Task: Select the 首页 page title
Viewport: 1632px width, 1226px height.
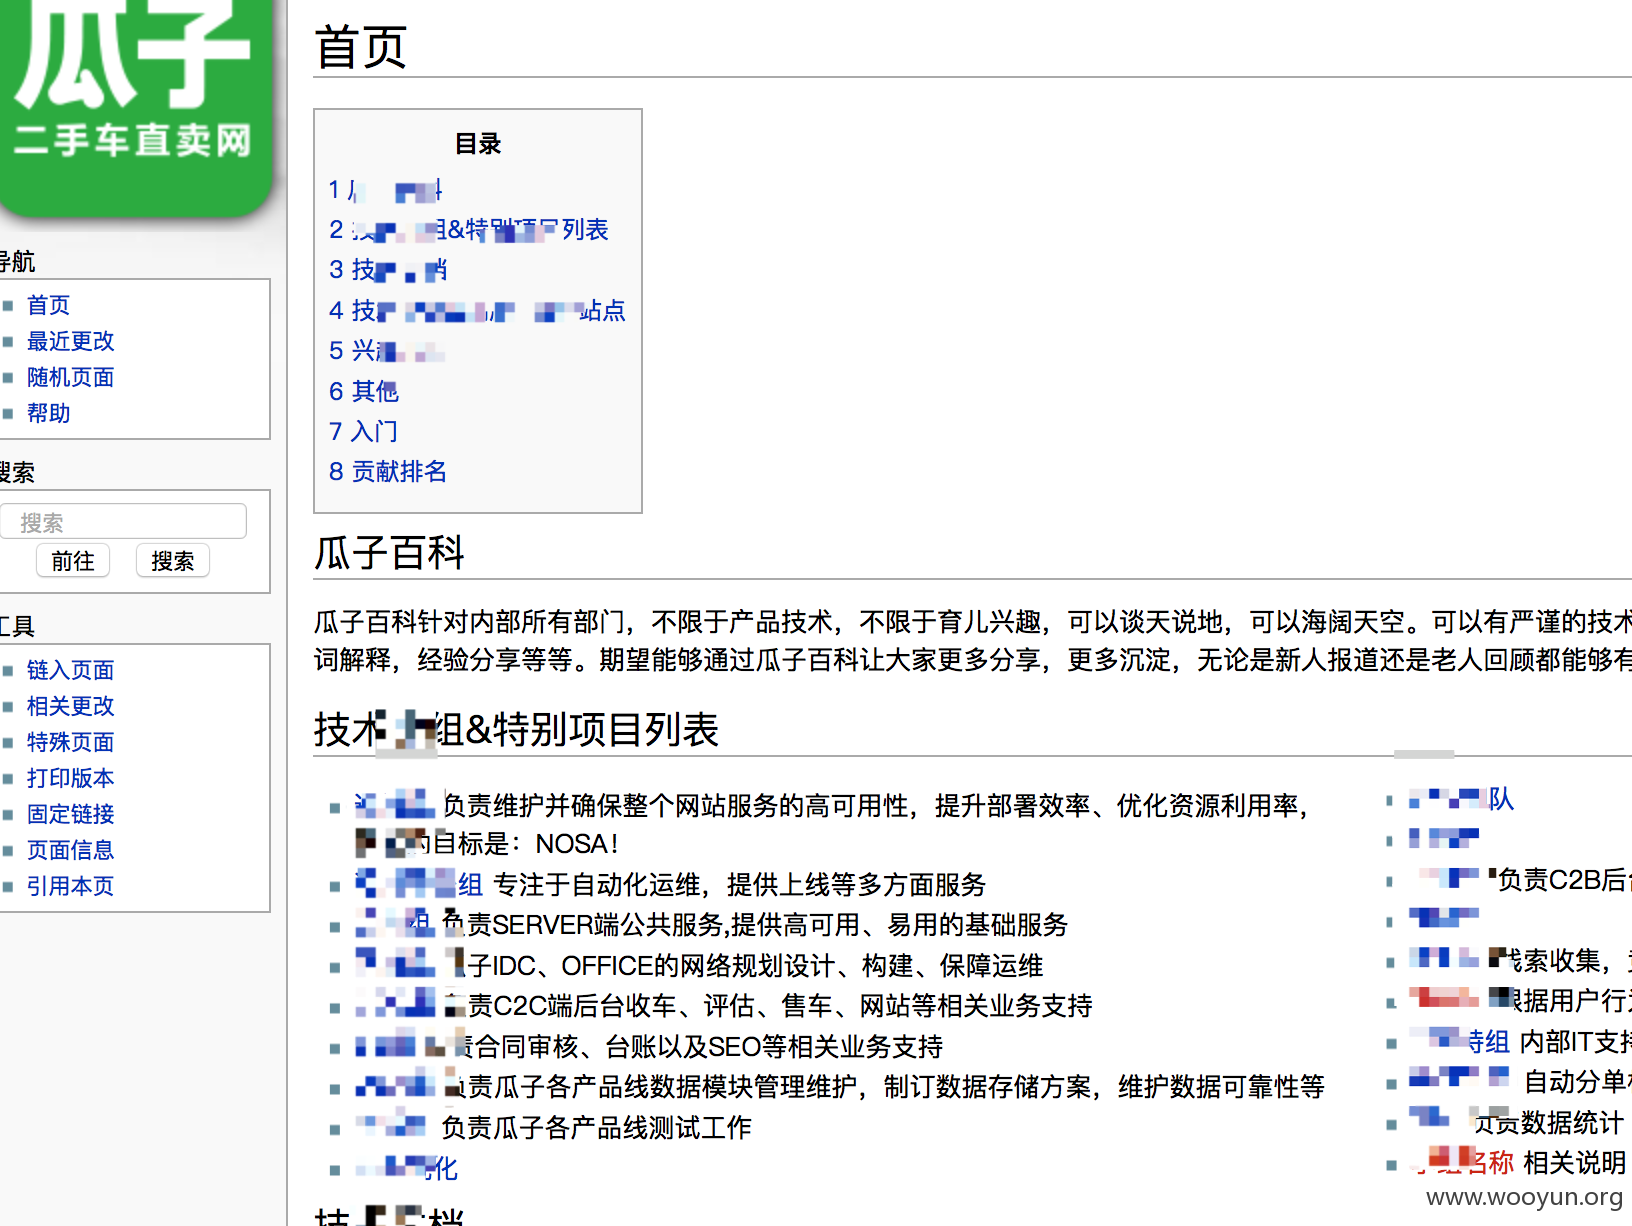Action: pyautogui.click(x=361, y=48)
